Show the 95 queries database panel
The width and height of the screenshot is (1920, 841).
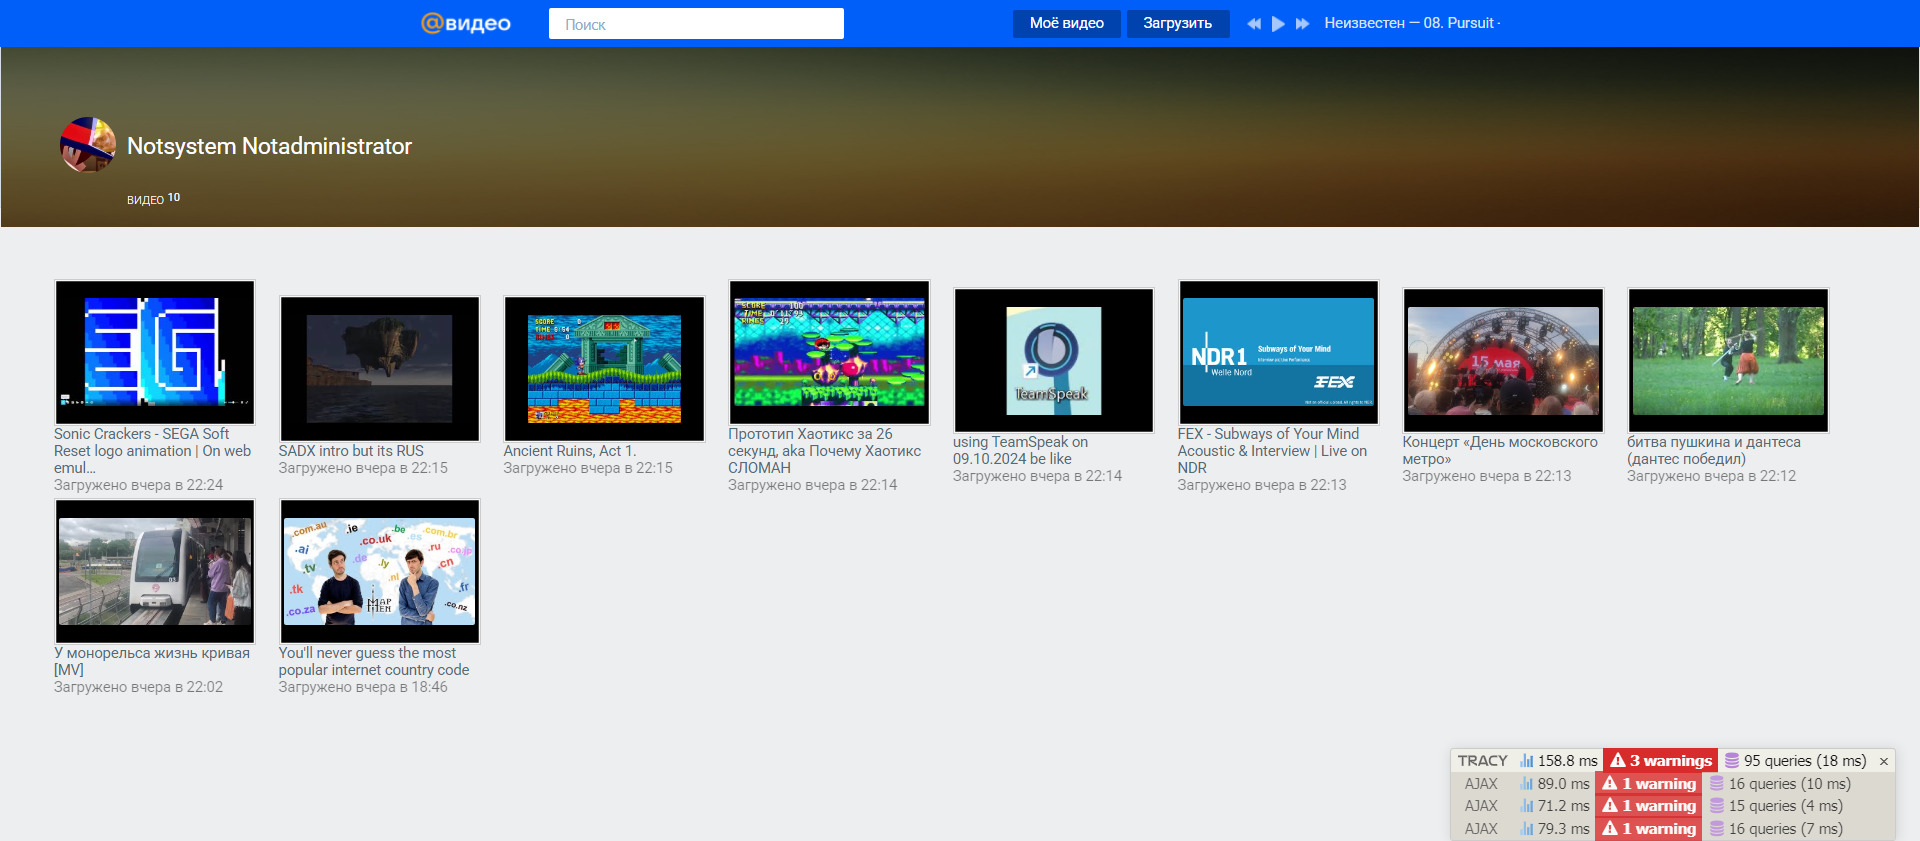1796,761
